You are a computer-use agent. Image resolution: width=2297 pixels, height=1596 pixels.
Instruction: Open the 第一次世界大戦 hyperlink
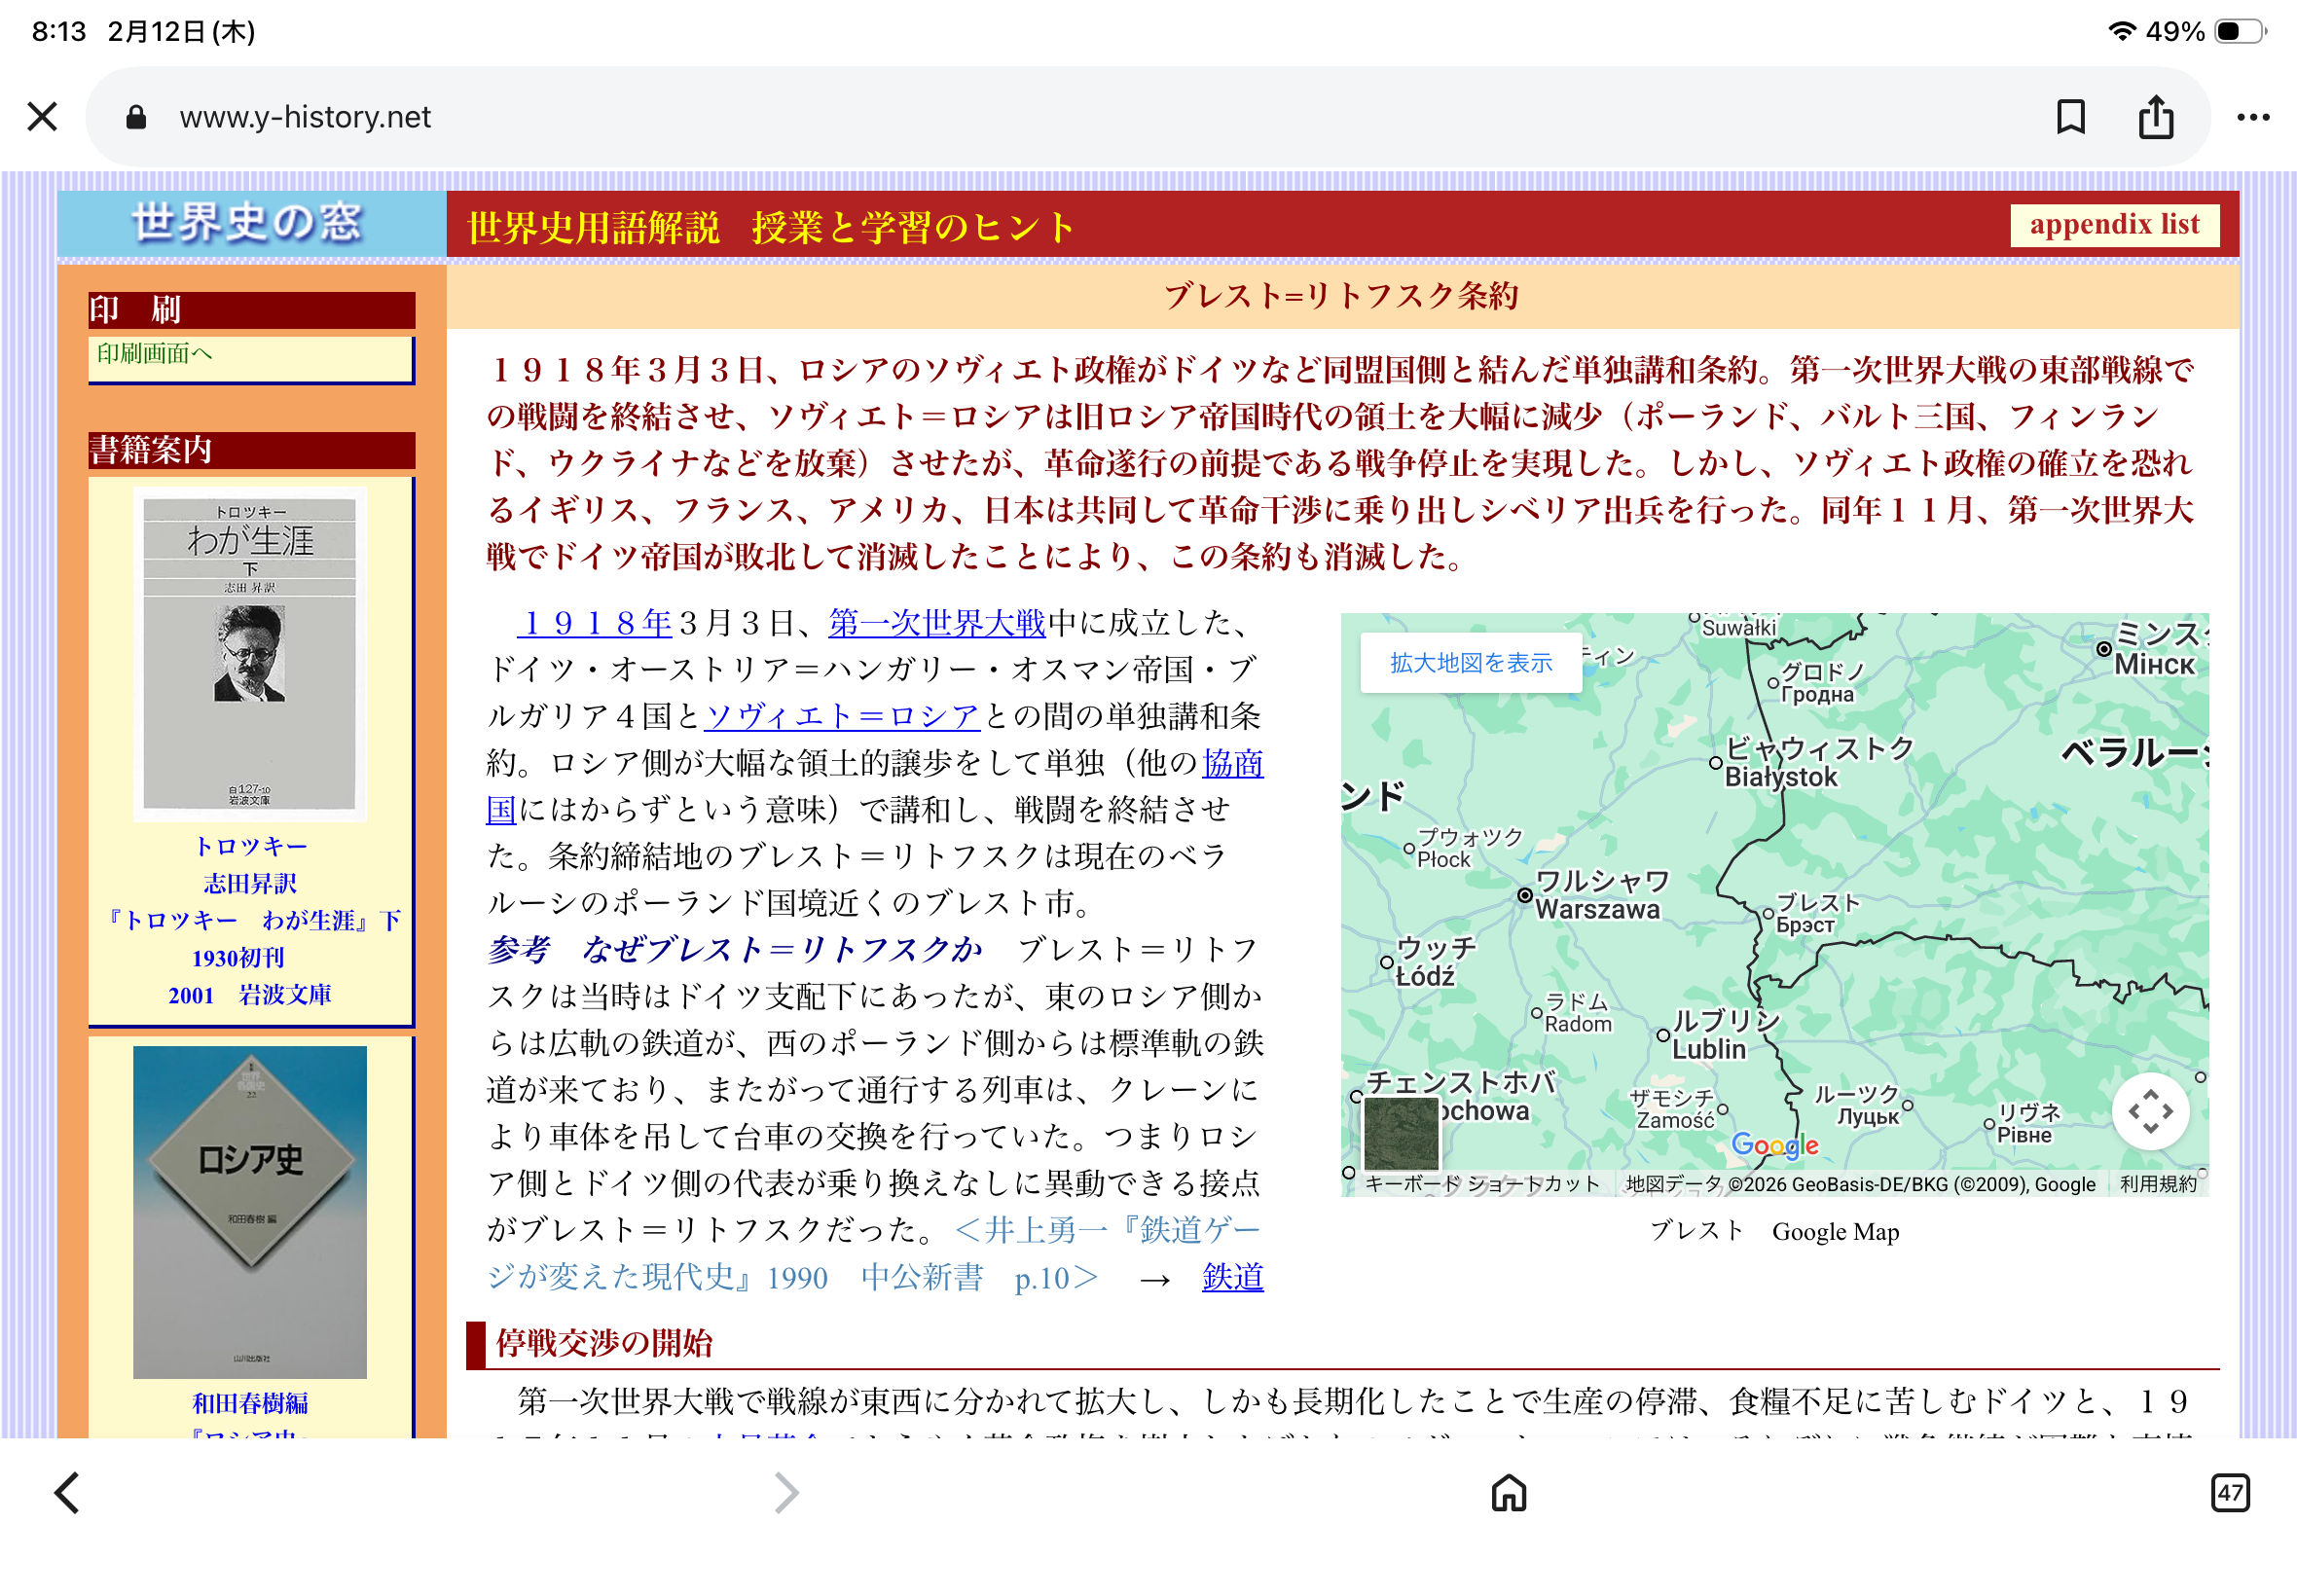[936, 623]
